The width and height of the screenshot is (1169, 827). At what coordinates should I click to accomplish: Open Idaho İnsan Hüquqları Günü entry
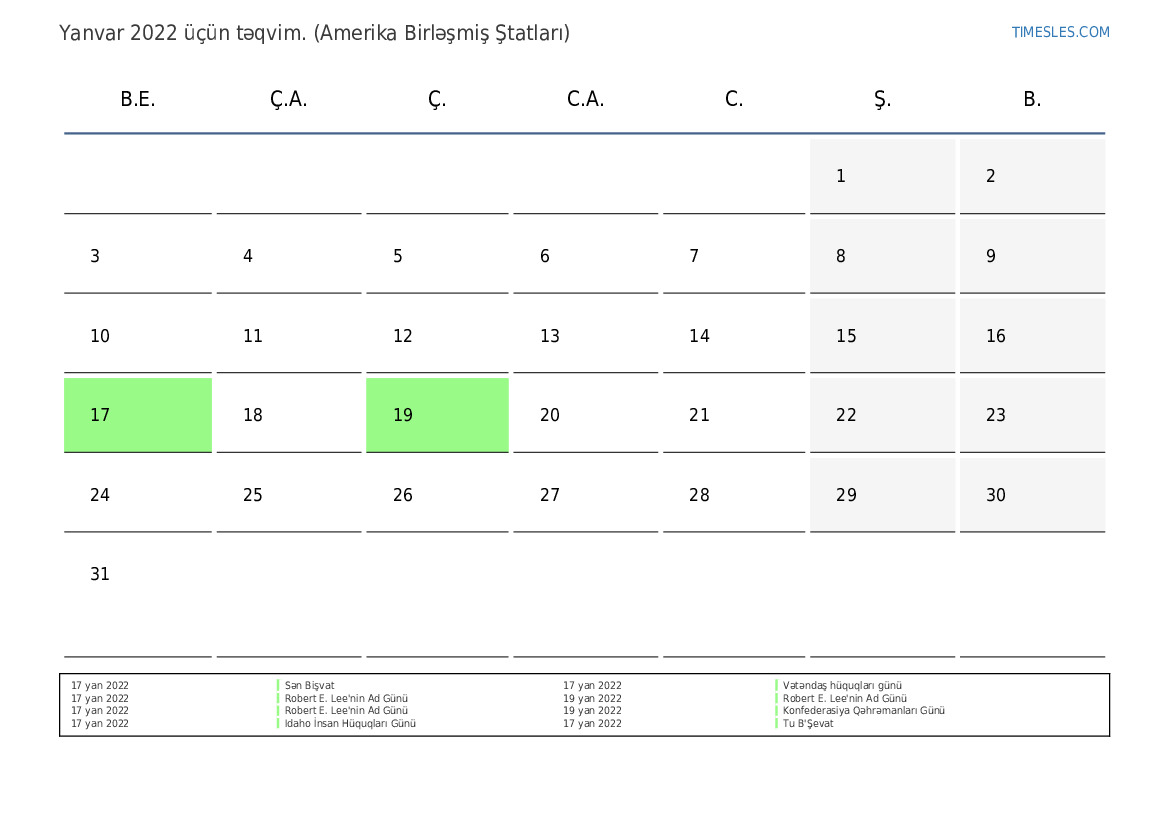click(x=350, y=723)
